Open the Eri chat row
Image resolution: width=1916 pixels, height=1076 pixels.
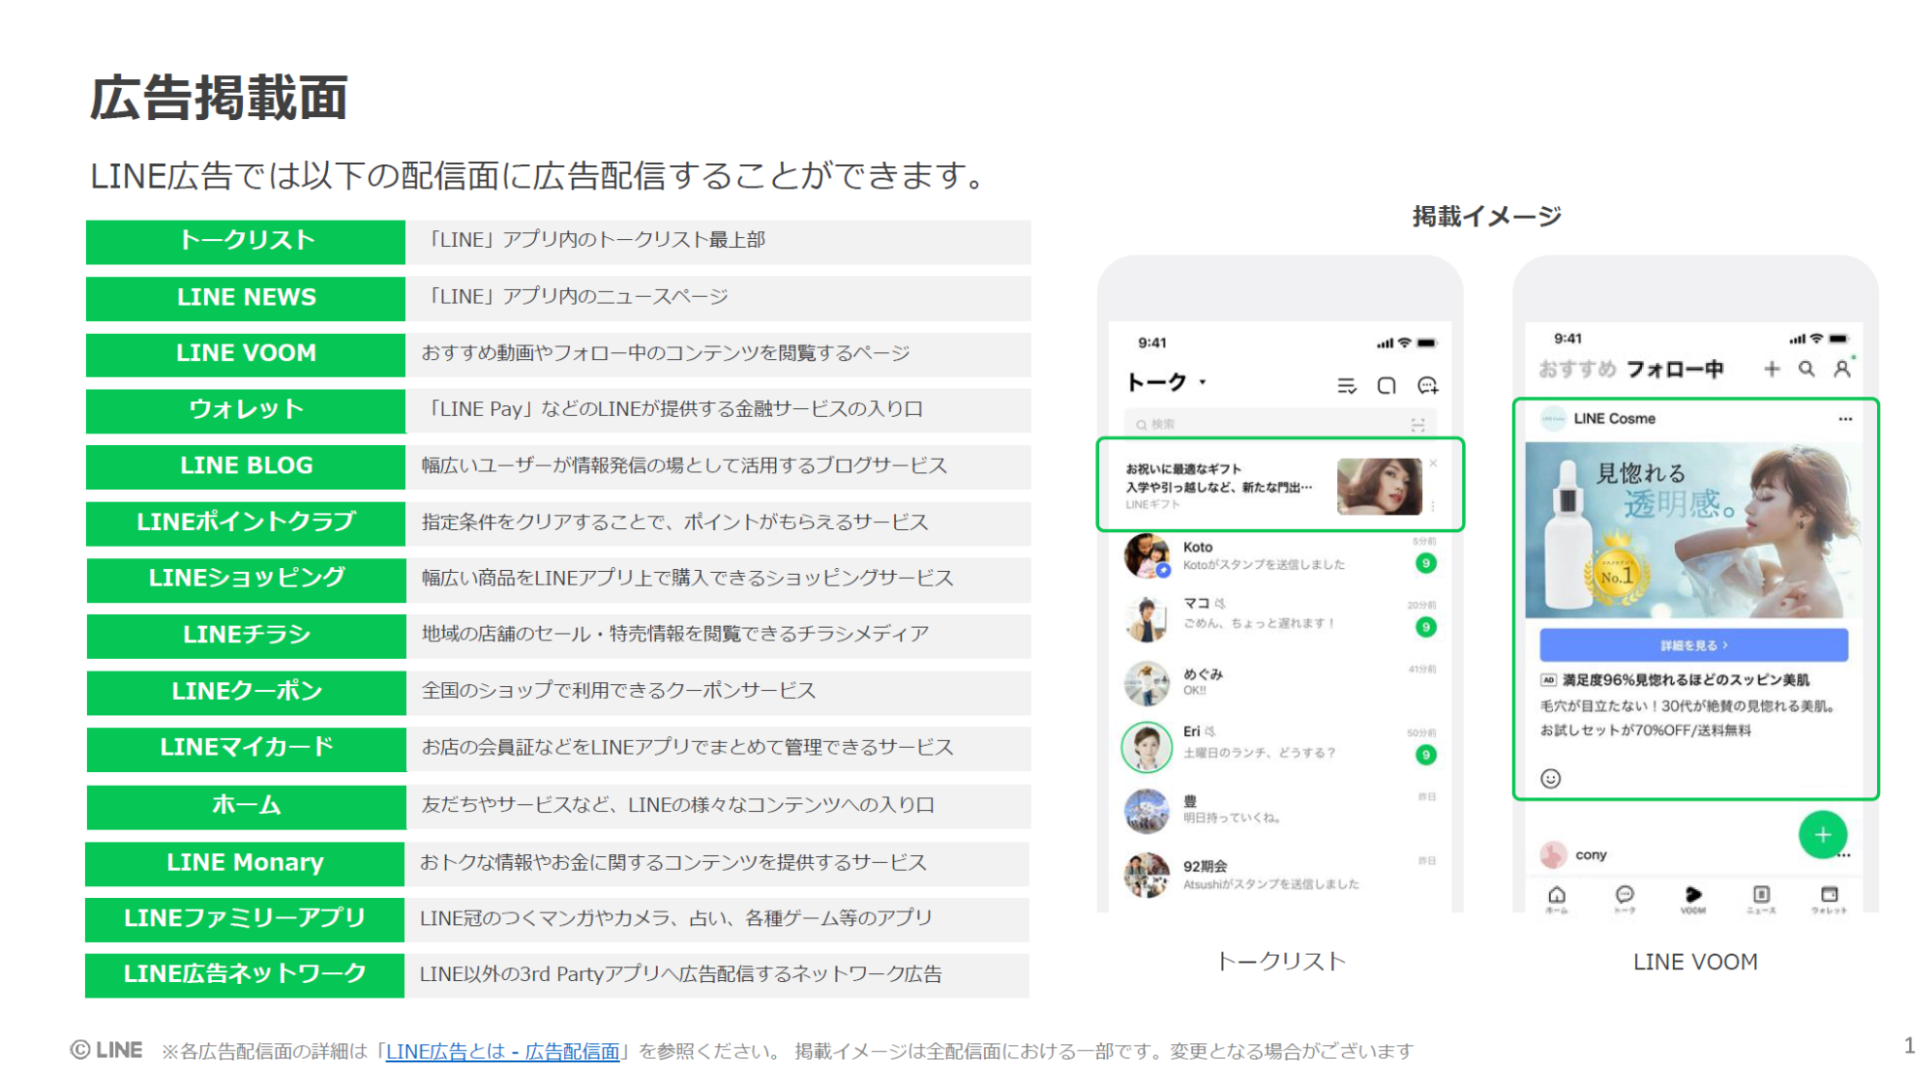[1280, 746]
